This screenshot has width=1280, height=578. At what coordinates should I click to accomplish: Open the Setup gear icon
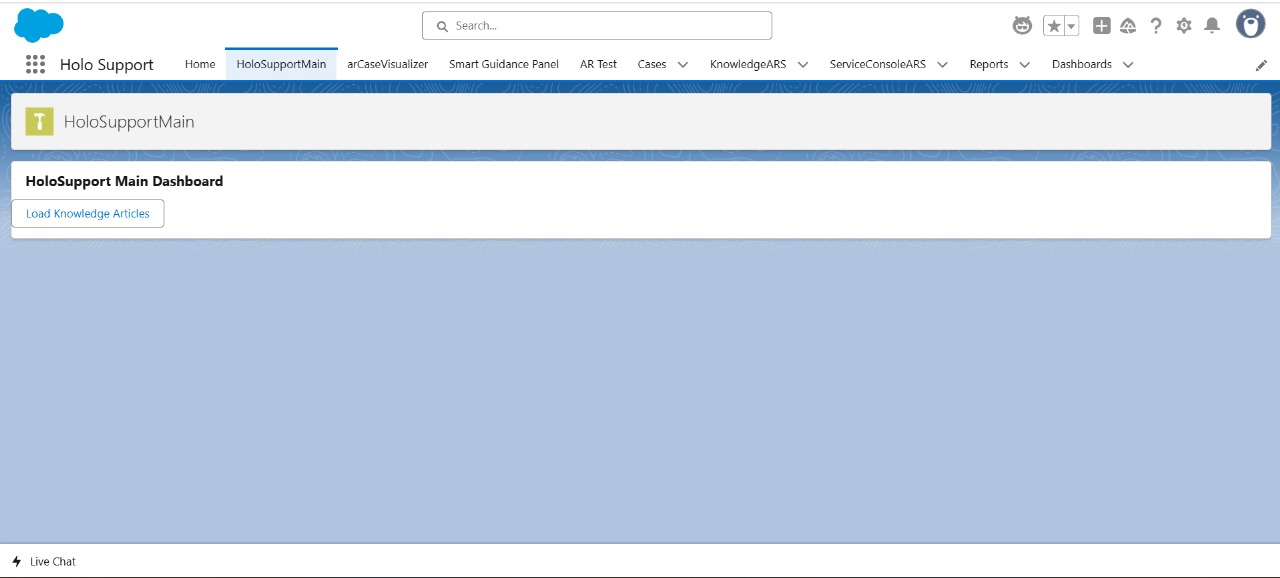coord(1184,26)
